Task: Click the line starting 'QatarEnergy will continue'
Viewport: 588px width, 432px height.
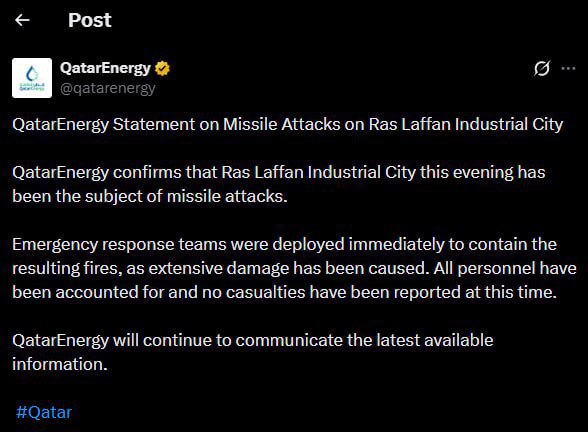Action: click(x=253, y=340)
